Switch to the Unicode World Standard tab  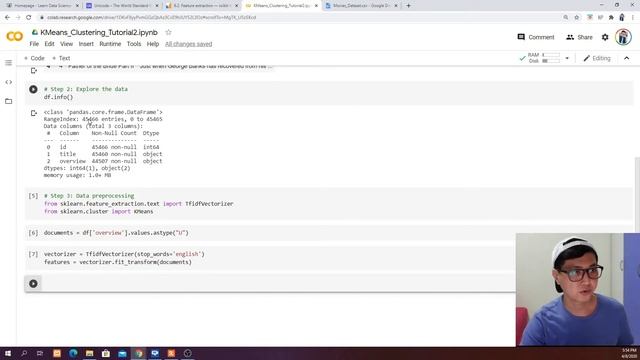[121, 6]
